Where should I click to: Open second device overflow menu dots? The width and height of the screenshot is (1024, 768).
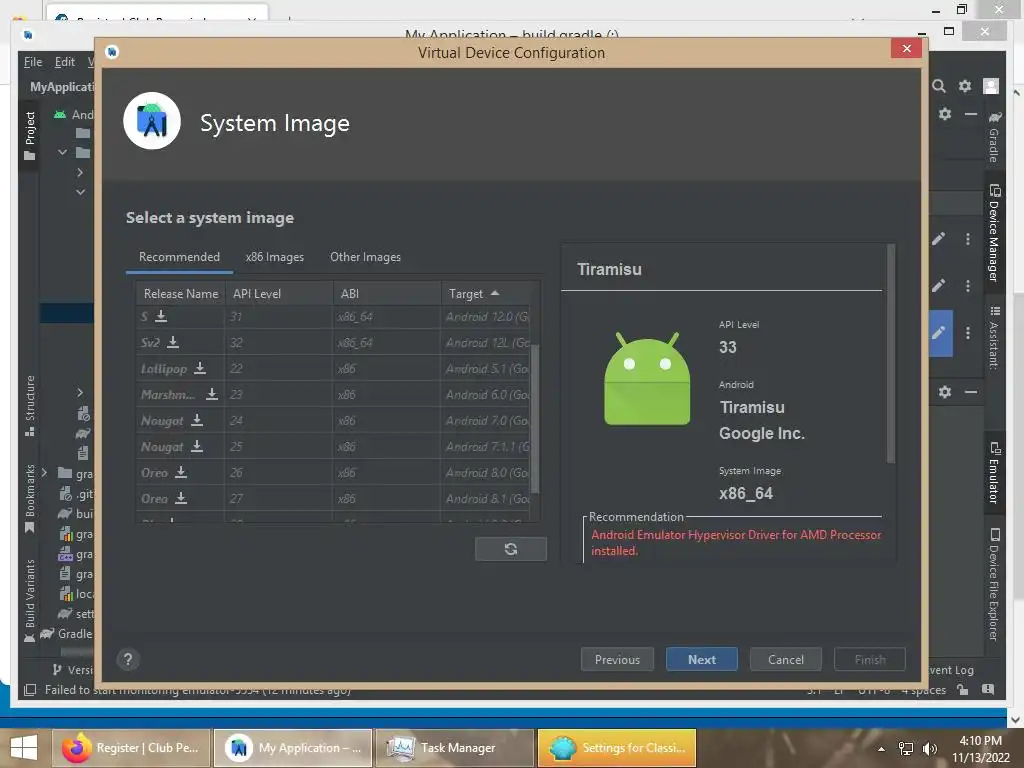coord(968,285)
